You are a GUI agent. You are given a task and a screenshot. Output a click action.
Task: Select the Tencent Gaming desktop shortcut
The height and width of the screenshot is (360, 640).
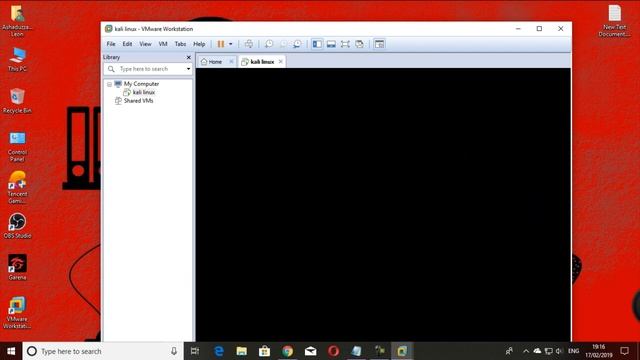point(17,187)
